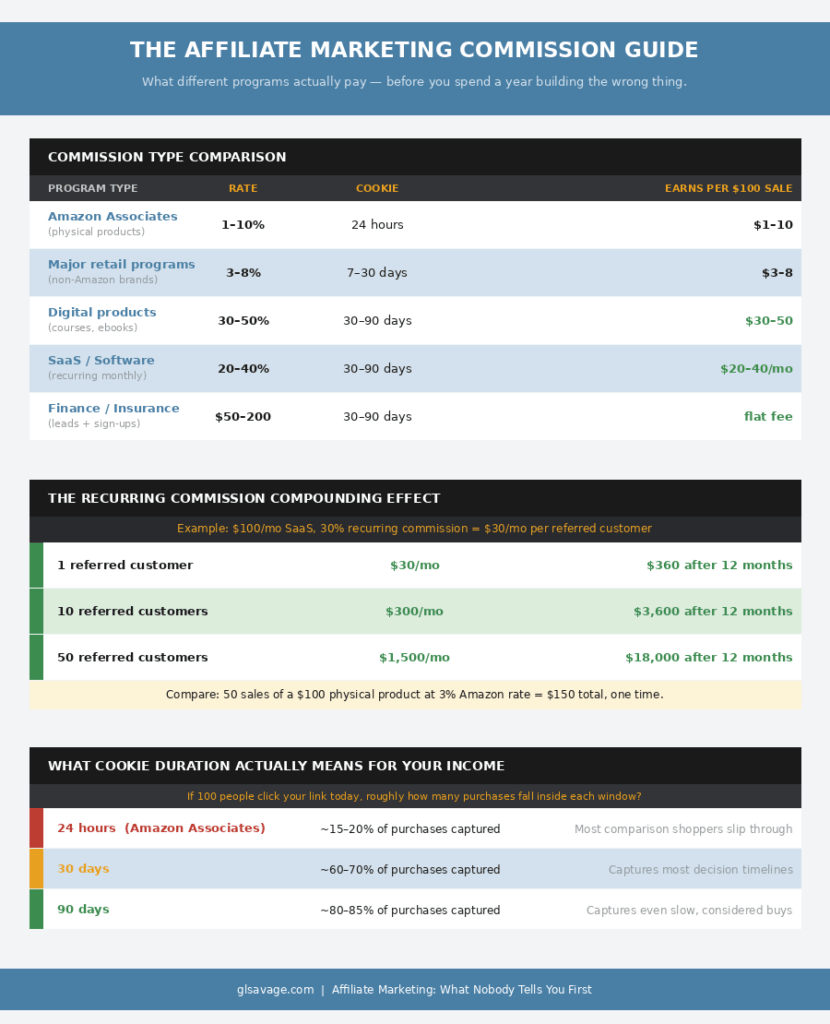Click the Earns Per $100 Sale header

[x=728, y=188]
